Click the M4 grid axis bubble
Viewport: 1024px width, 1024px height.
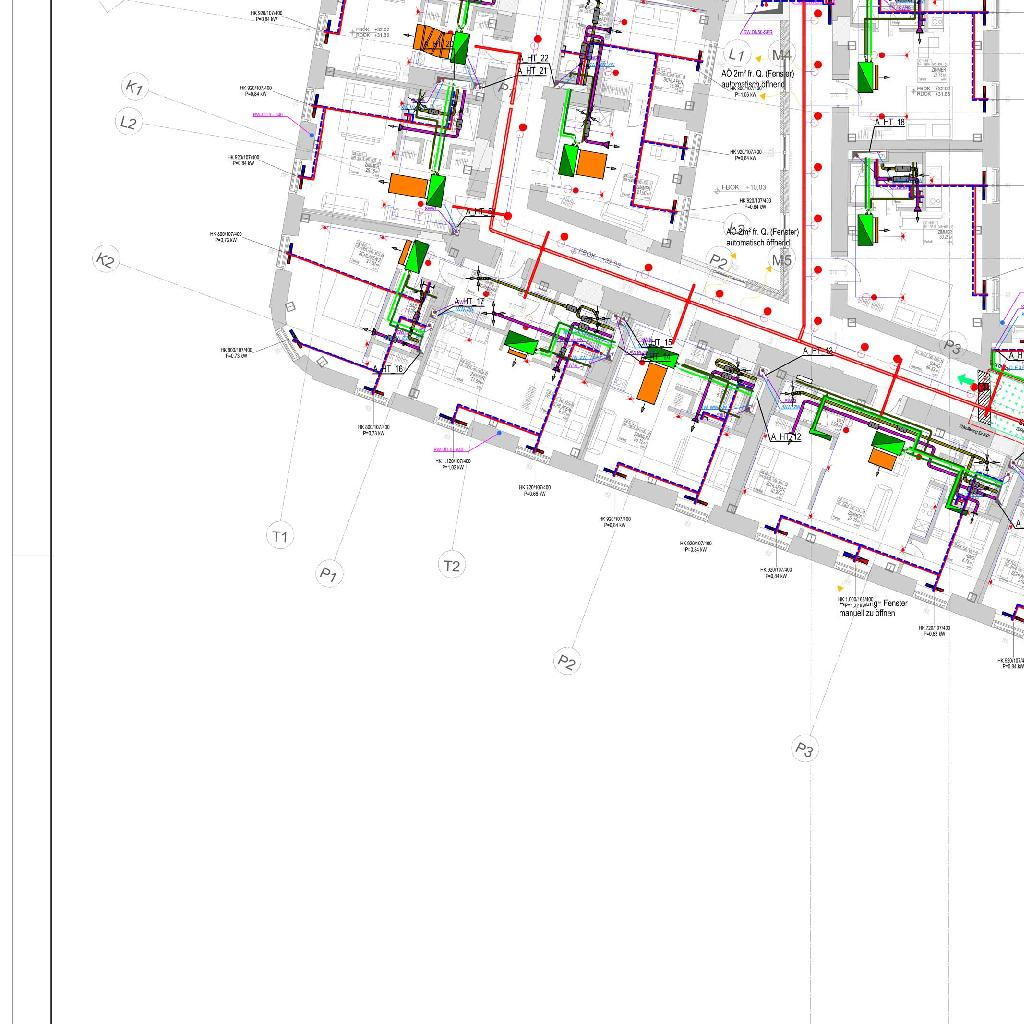[781, 55]
